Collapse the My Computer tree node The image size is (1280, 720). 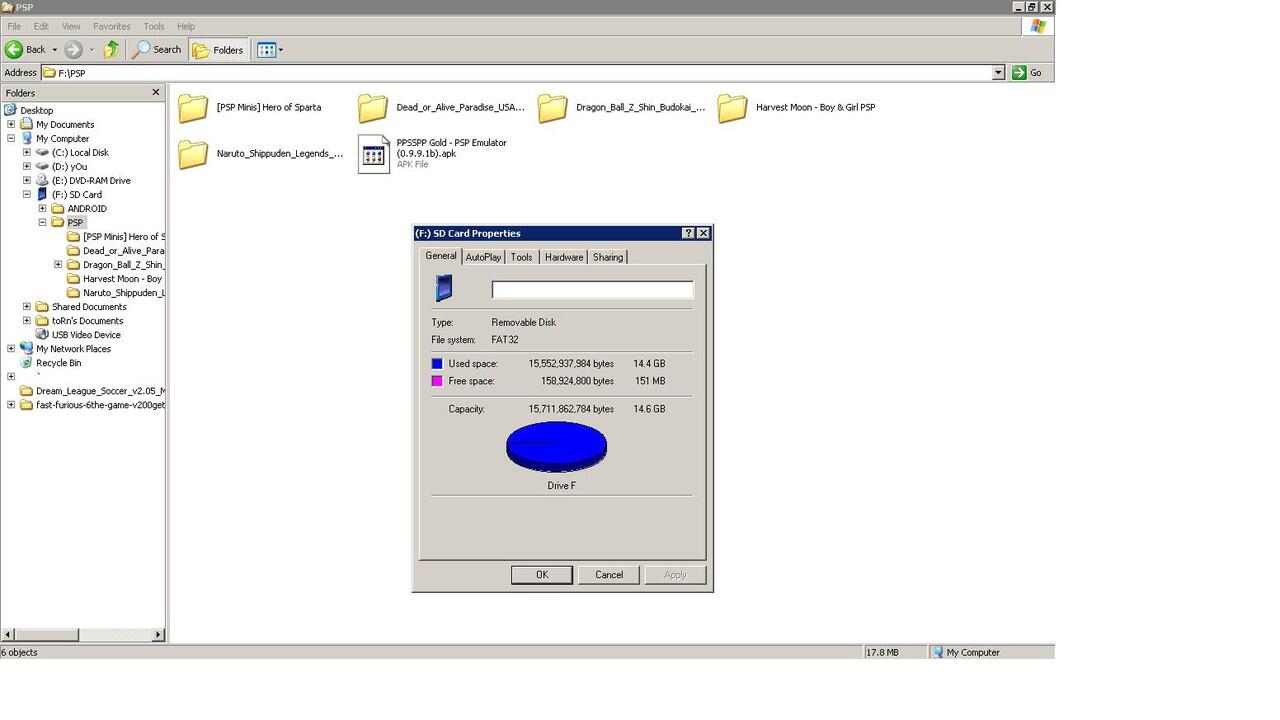point(11,139)
